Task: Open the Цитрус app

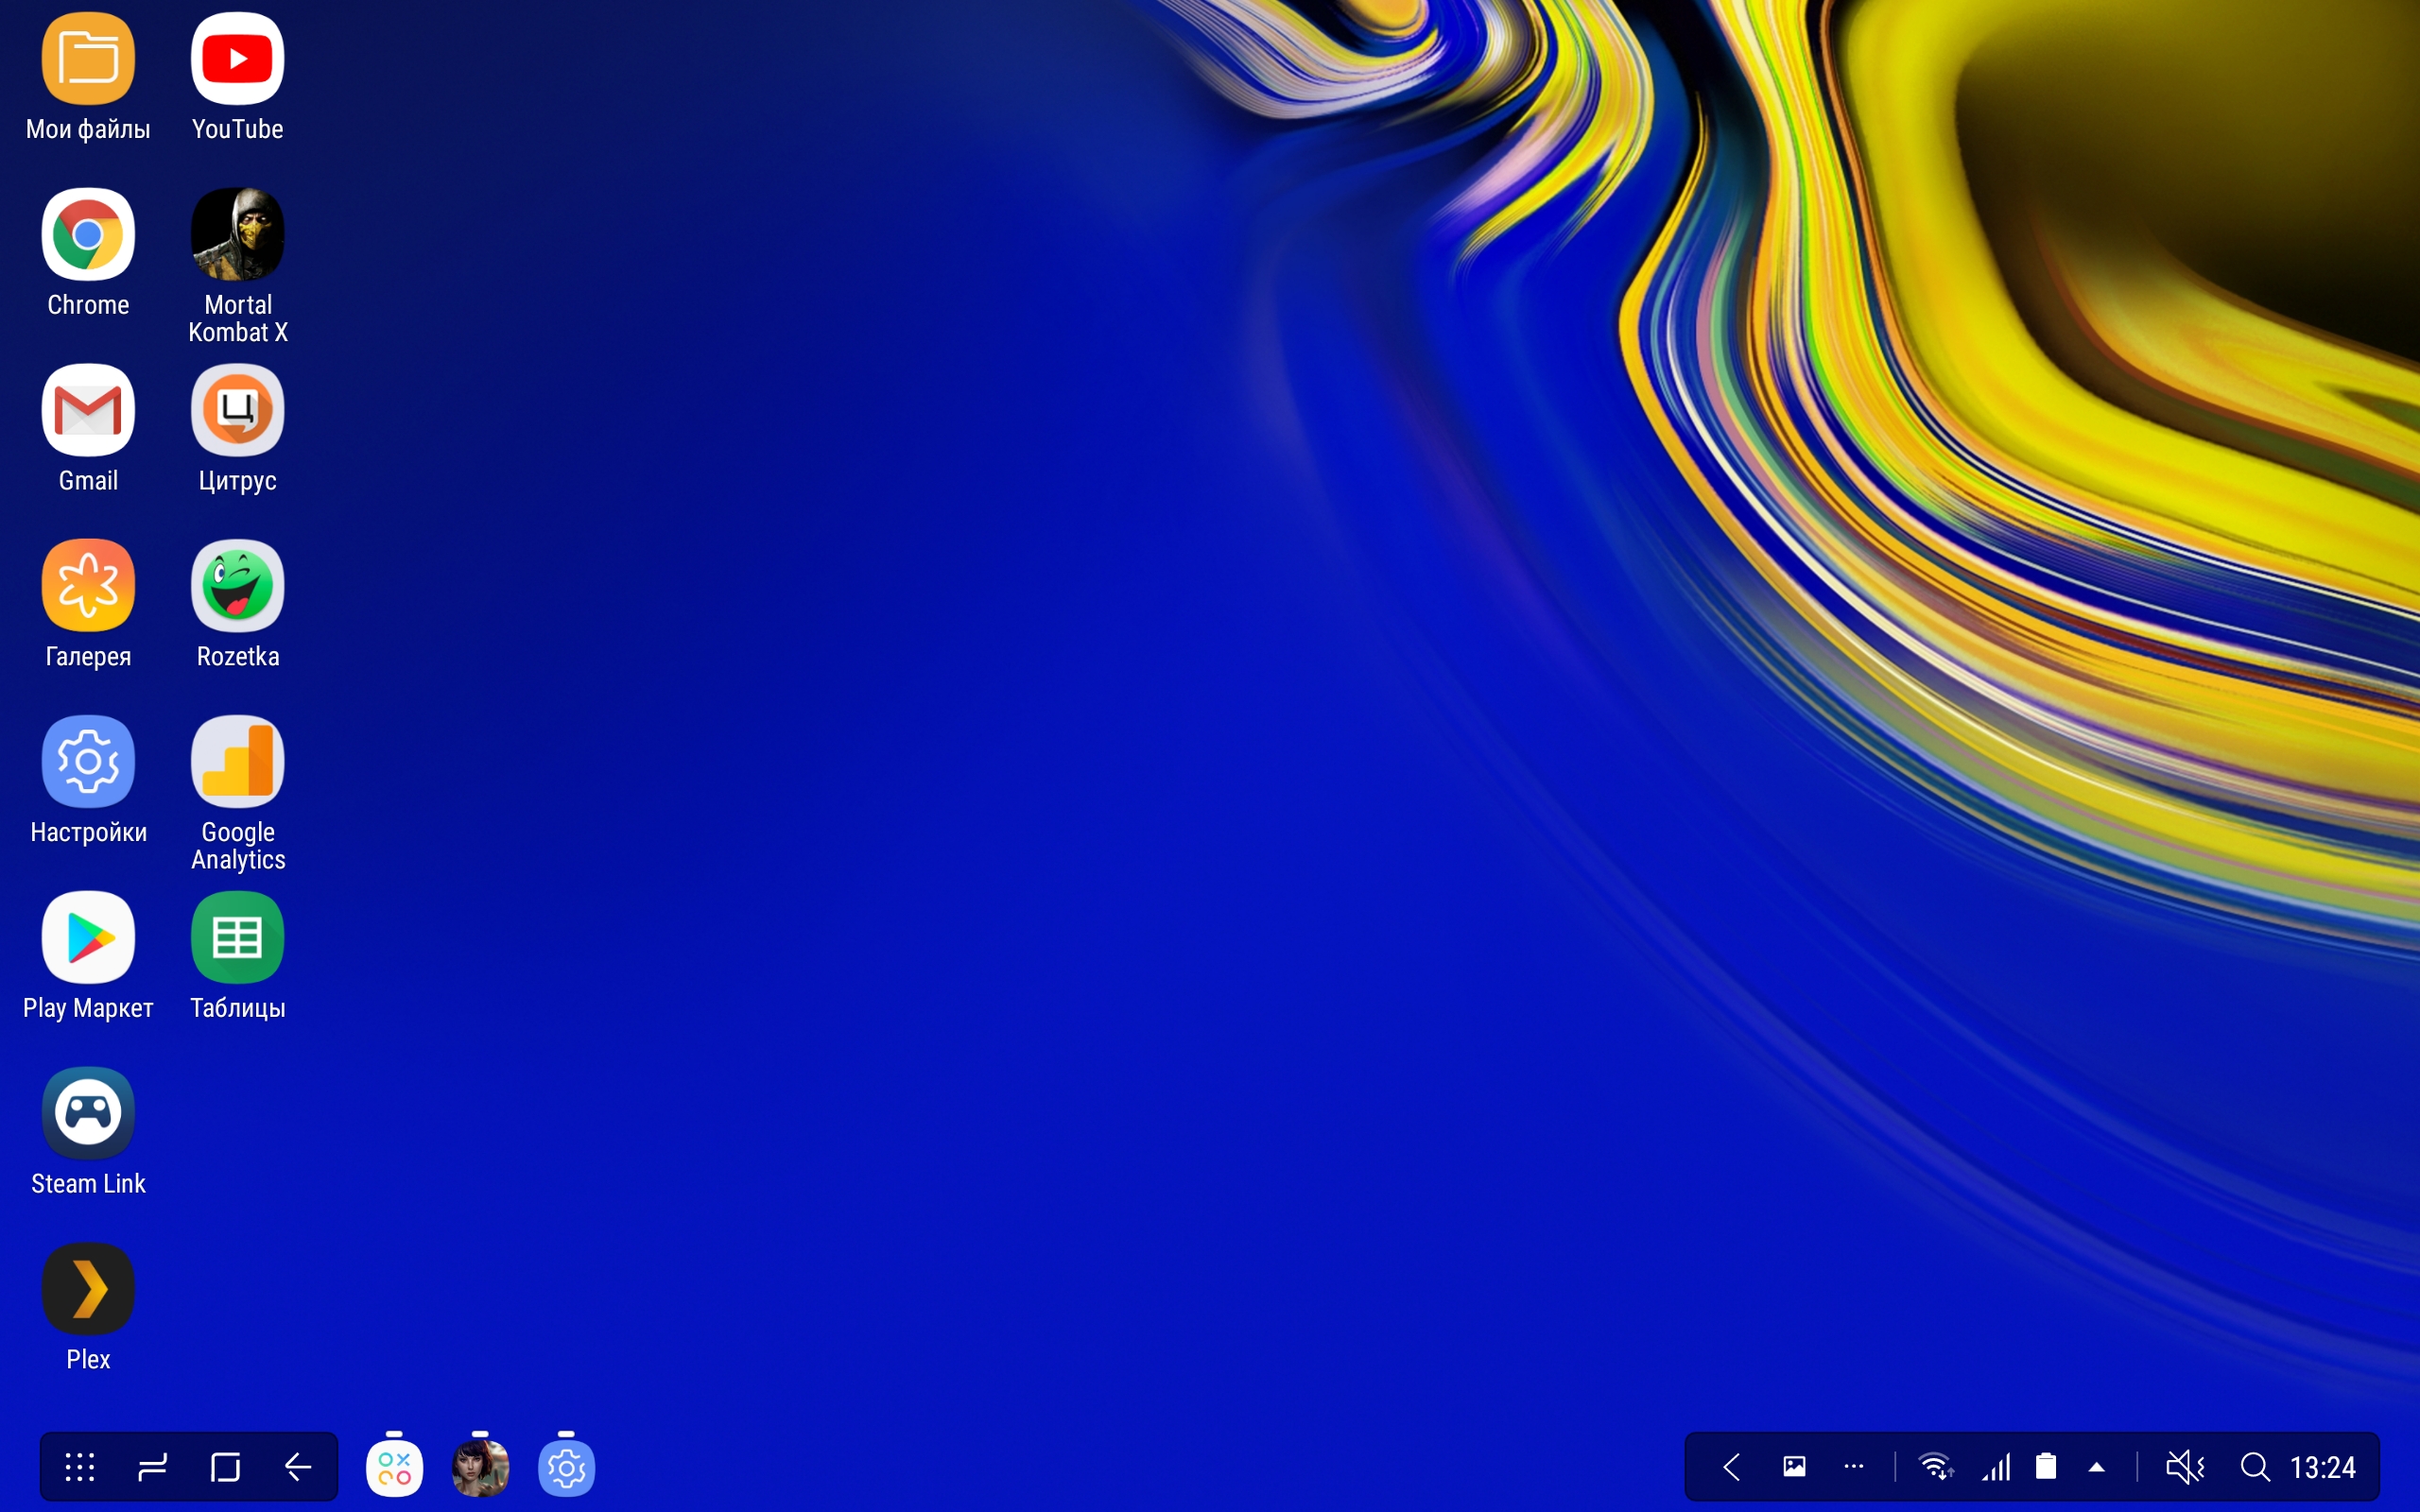Action: (237, 411)
